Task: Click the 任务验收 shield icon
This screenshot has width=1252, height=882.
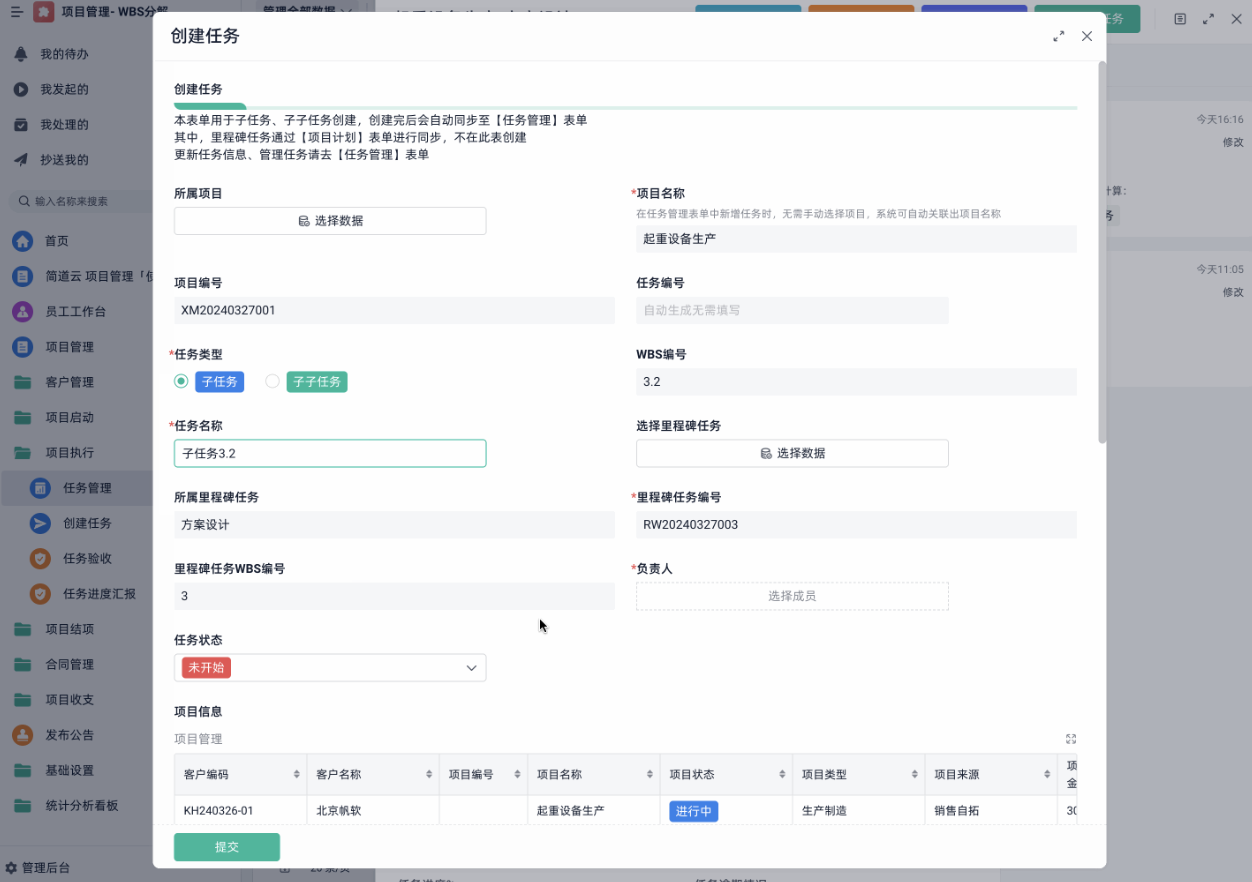Action: click(40, 559)
